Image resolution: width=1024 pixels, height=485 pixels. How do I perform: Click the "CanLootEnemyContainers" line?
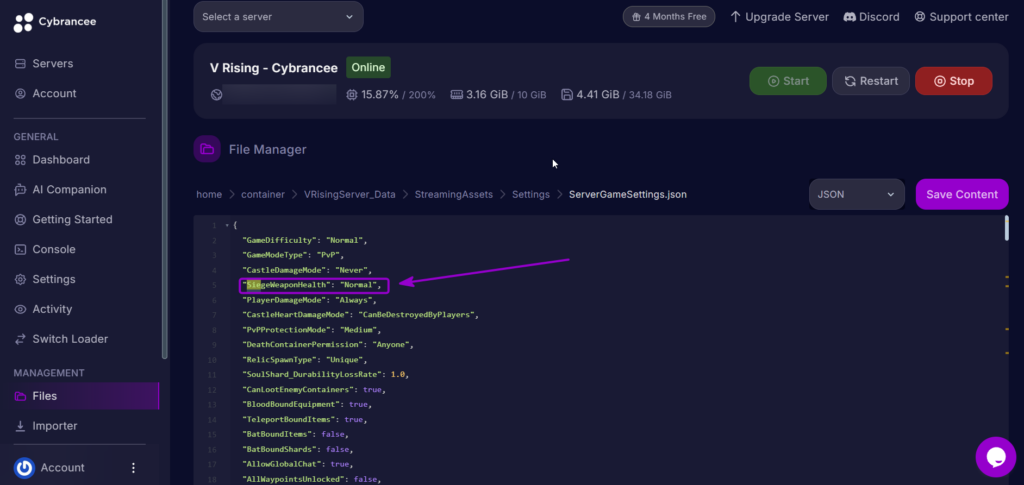tap(314, 390)
